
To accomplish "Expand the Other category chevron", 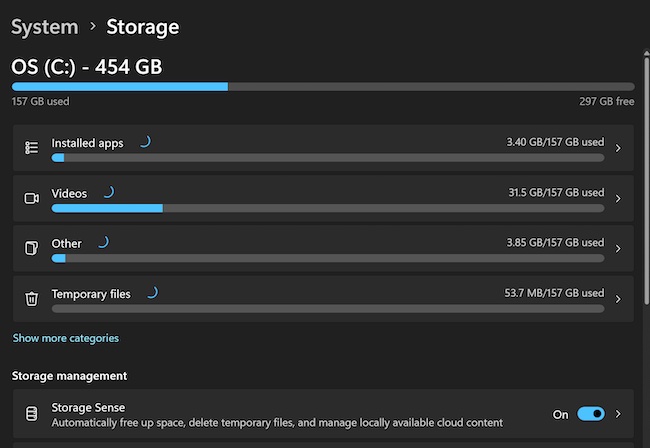I will (x=618, y=248).
